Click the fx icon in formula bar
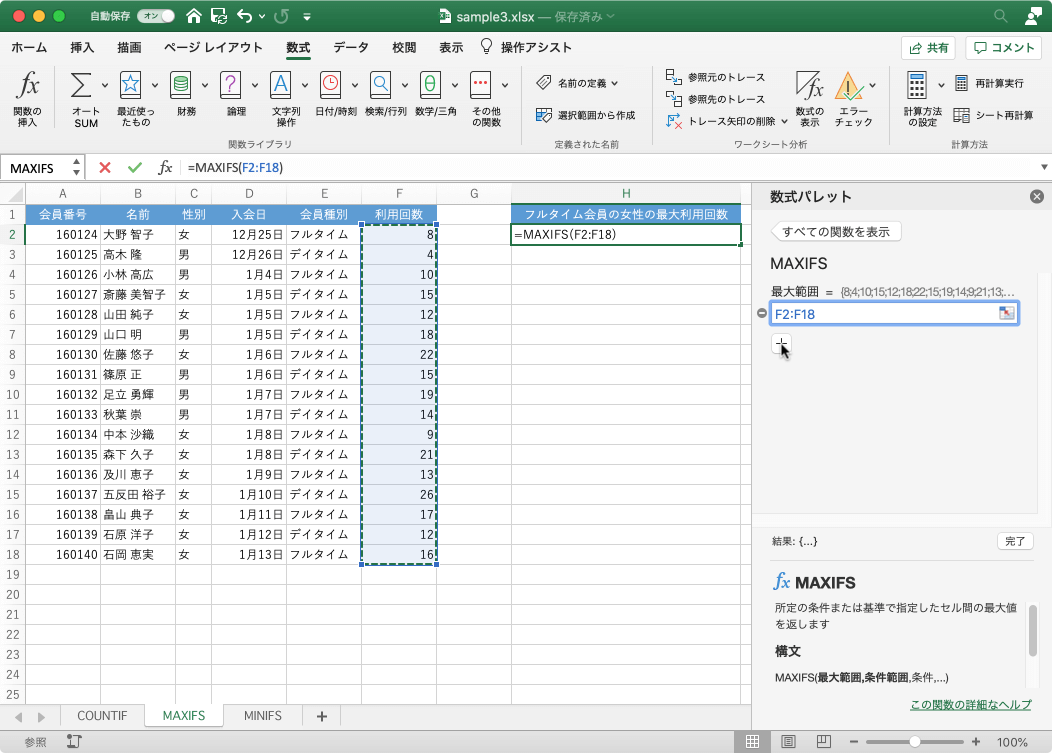Screen dimensions: 1052x753 pos(165,167)
